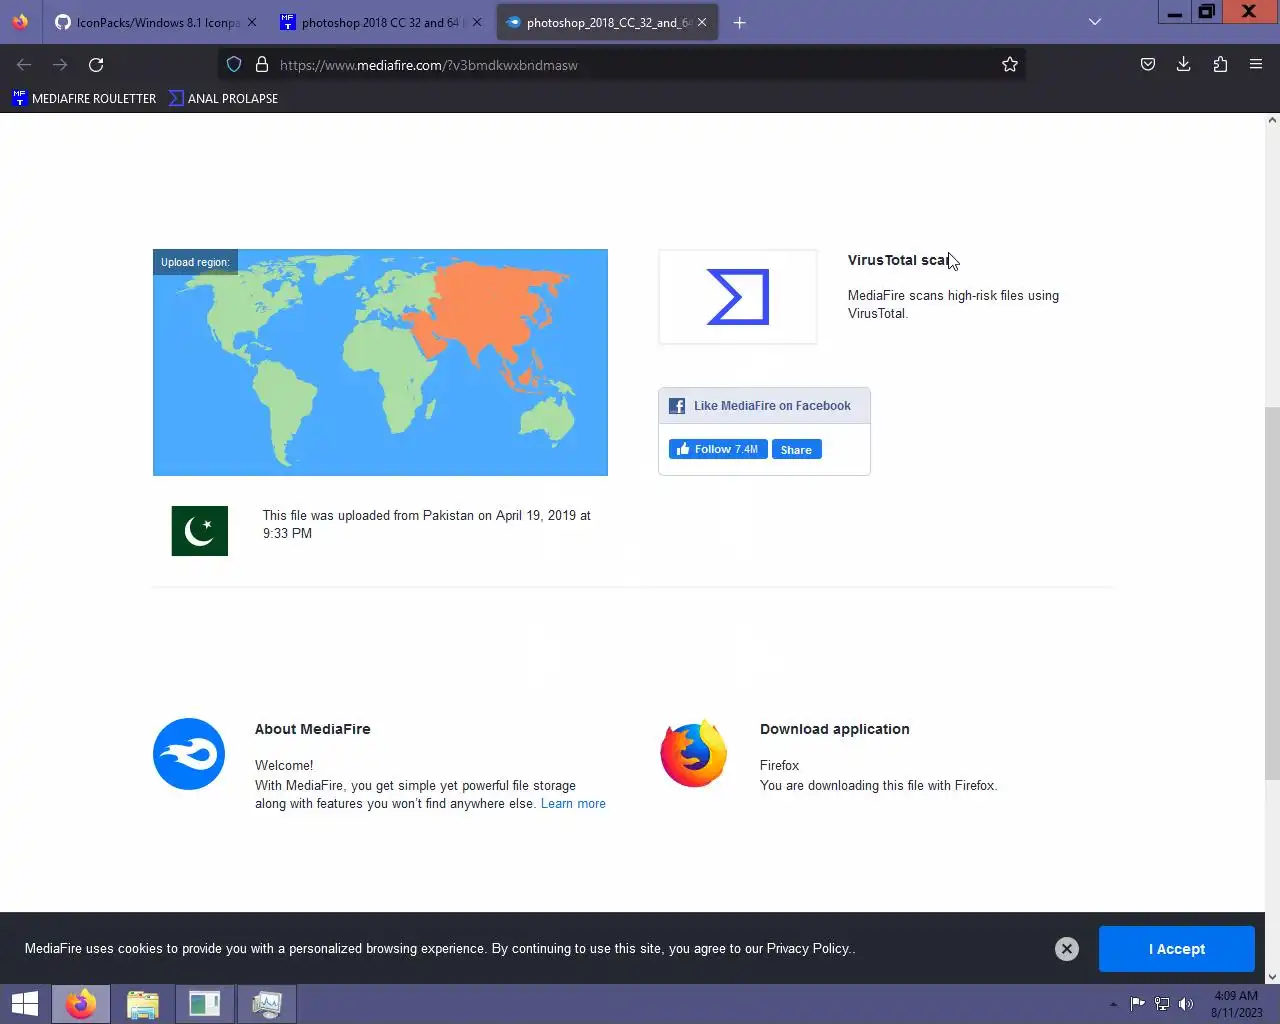The height and width of the screenshot is (1024, 1280).
Task: Go back to the previous page
Action: [24, 65]
